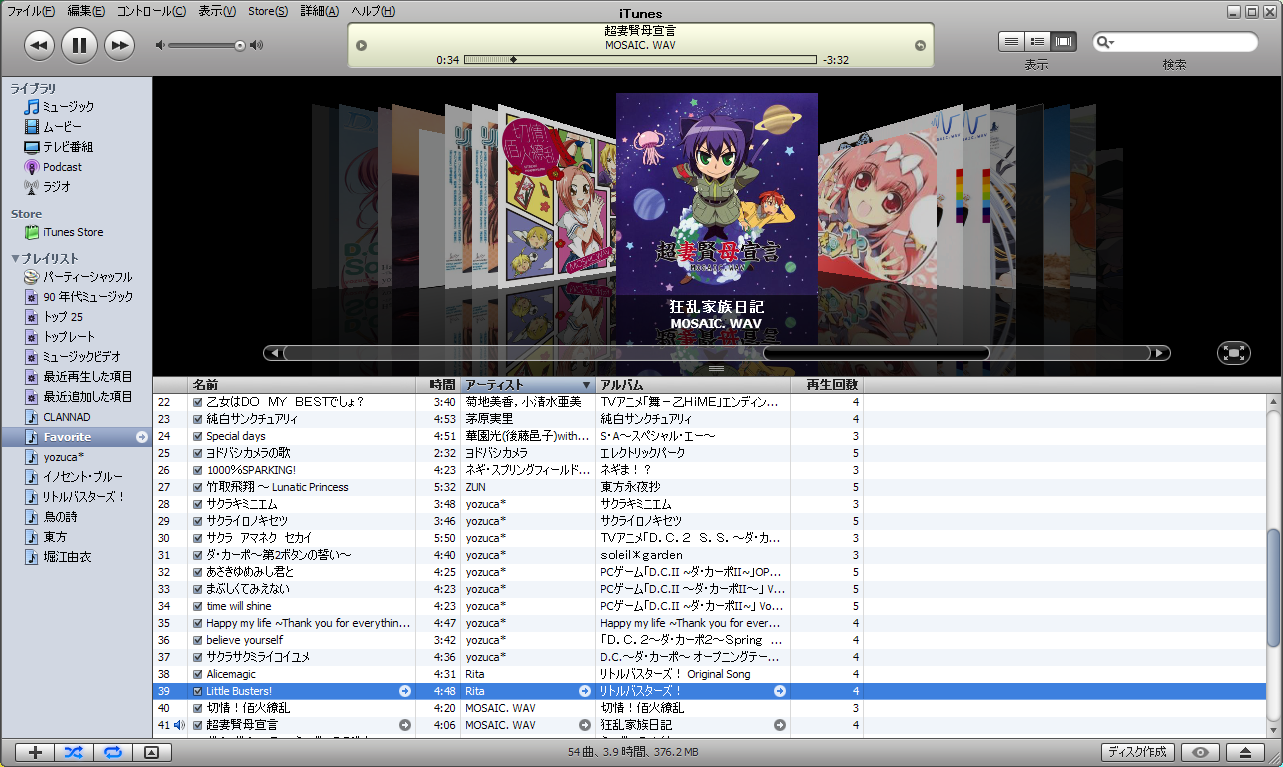
Task: Toggle shuffle playback
Action: pos(74,752)
